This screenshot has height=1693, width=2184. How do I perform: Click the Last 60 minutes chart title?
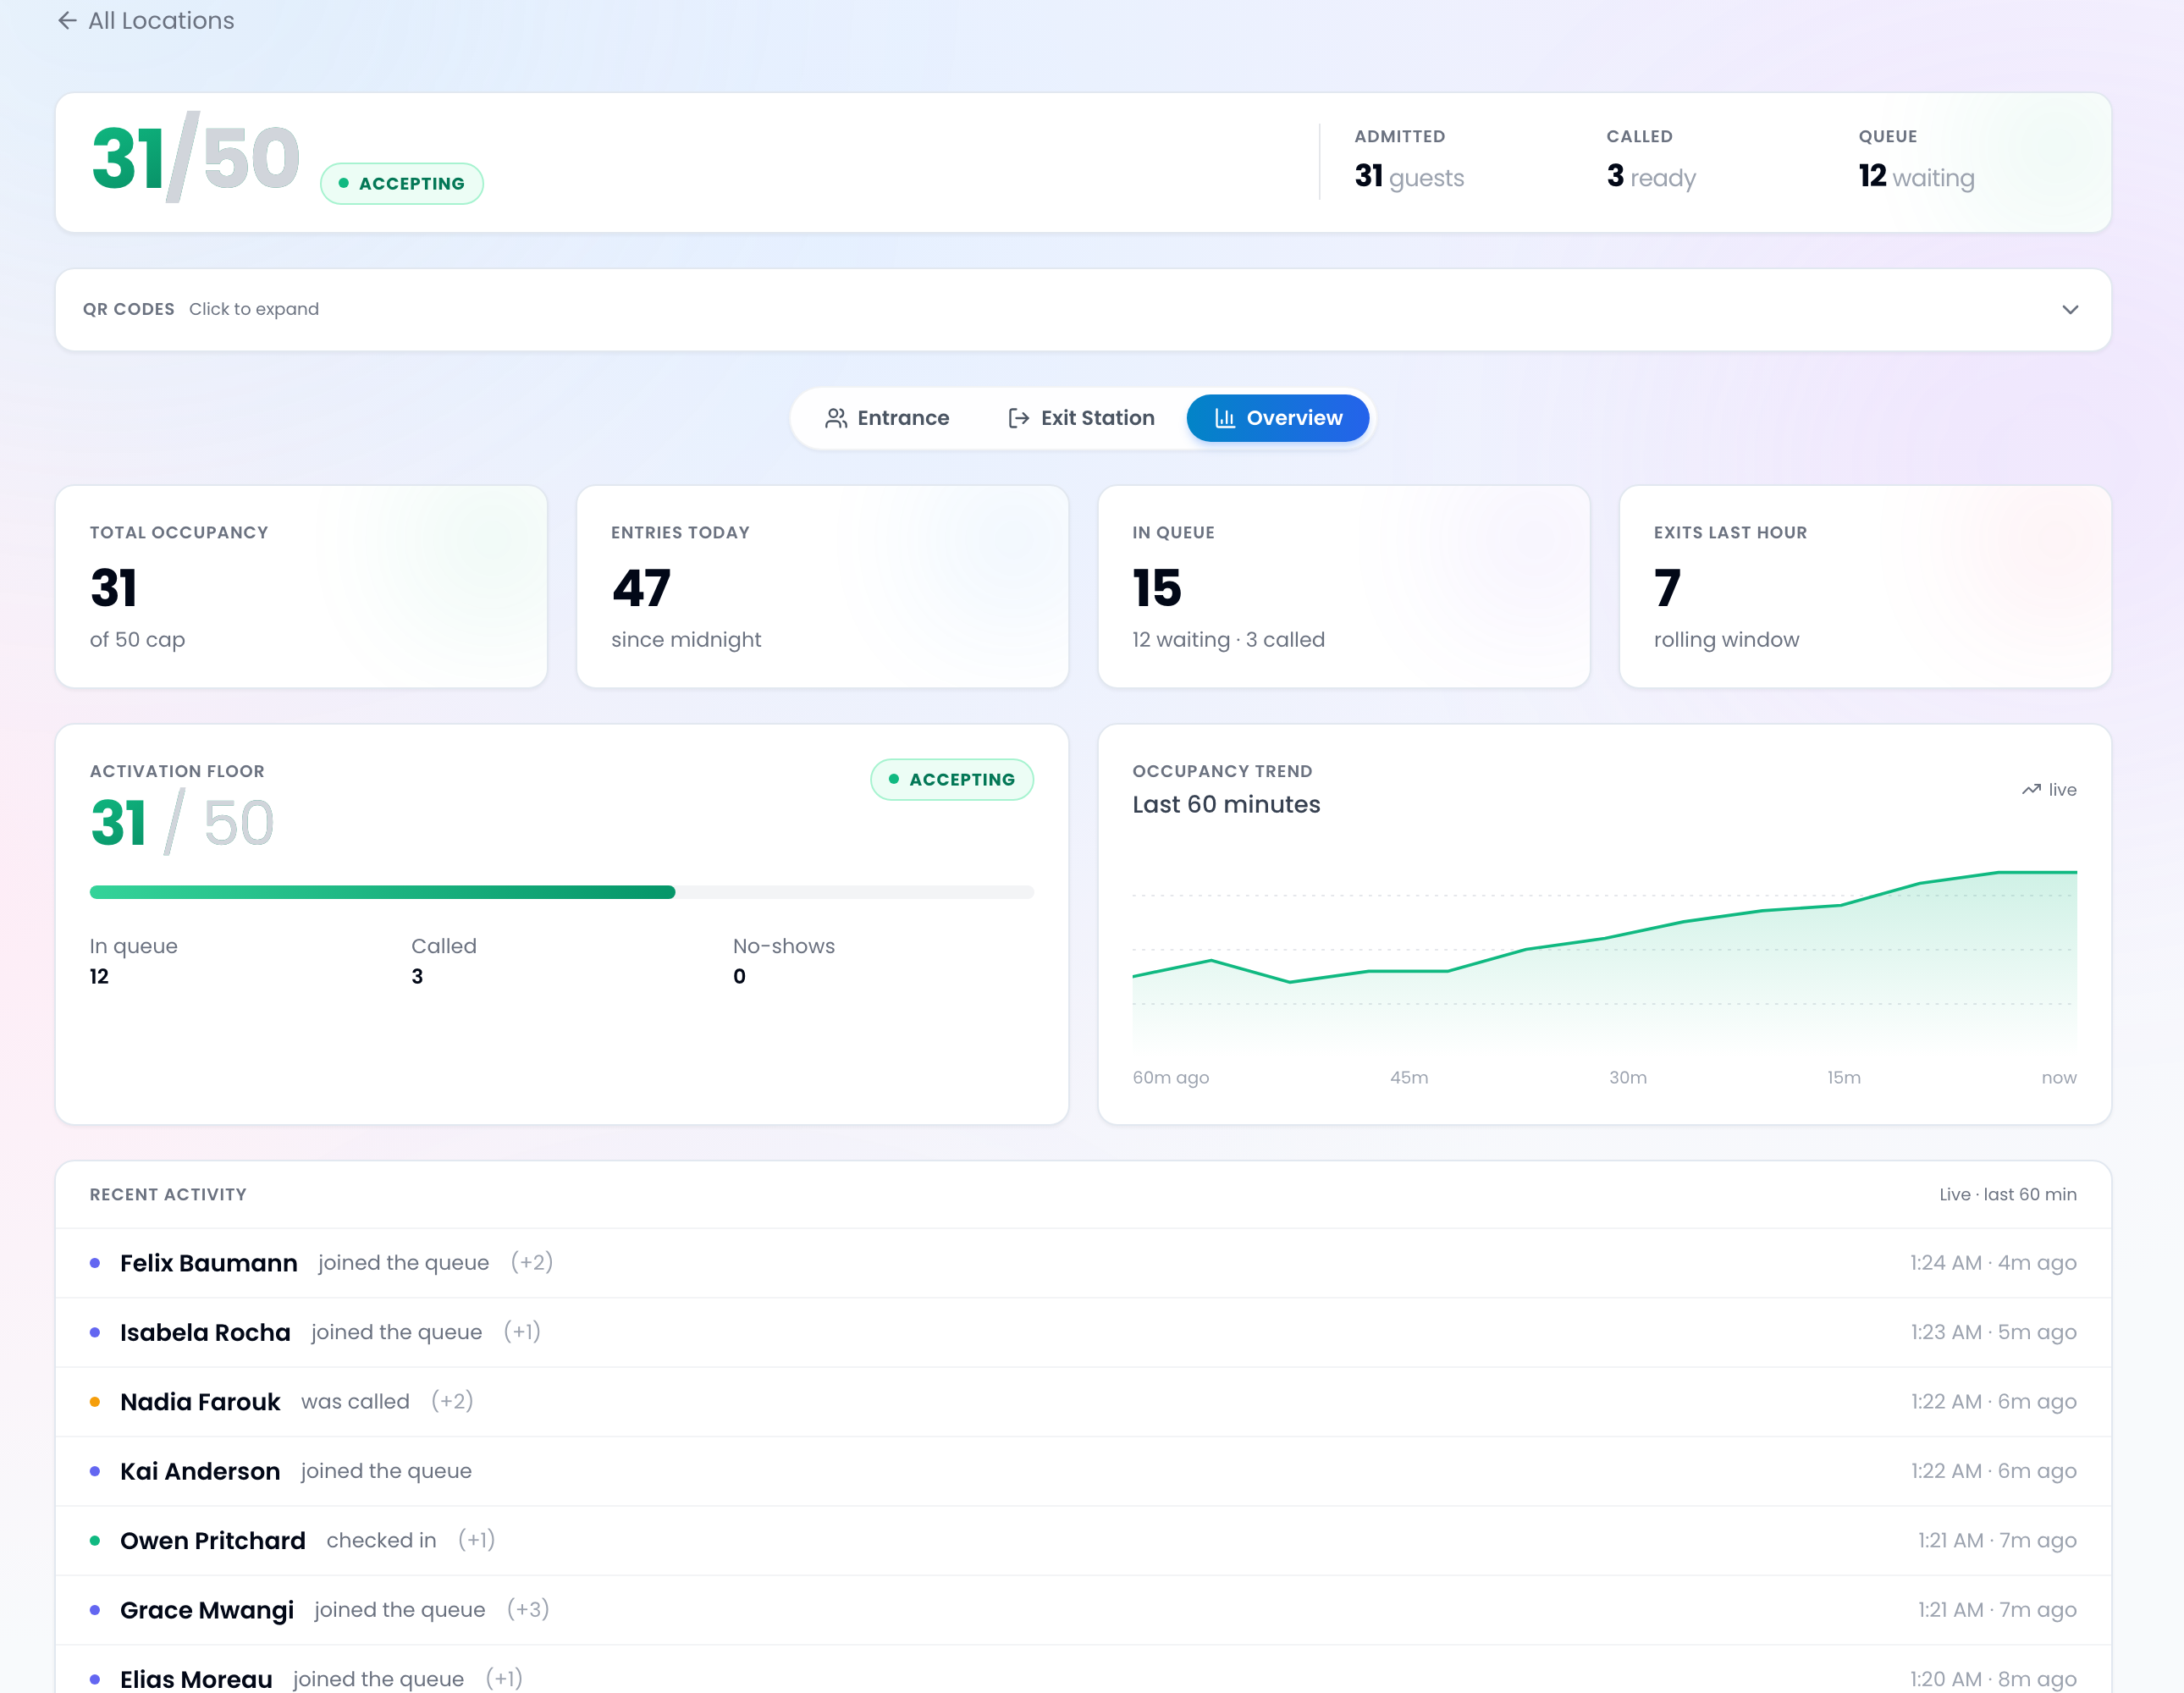(x=1226, y=805)
